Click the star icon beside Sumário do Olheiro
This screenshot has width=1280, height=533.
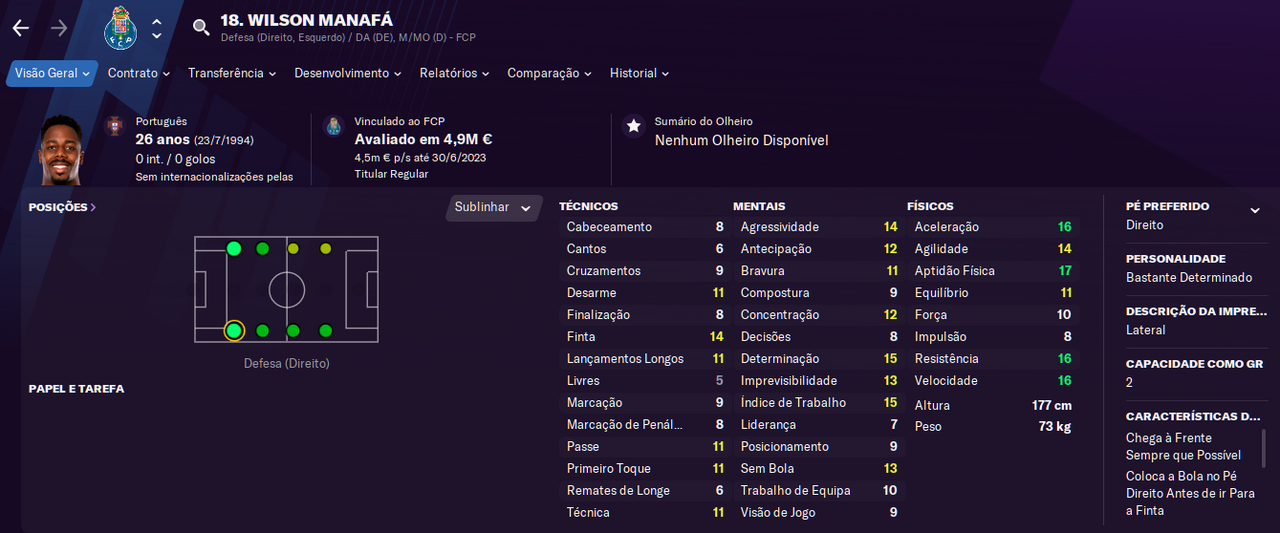(633, 126)
